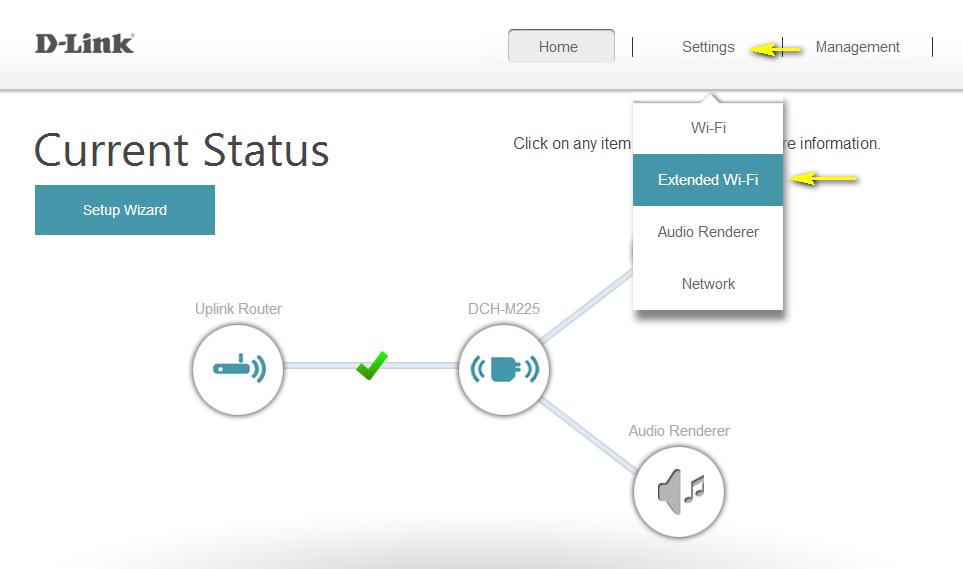Click the Uplink Router icon
The height and width of the screenshot is (569, 963).
pos(237,369)
